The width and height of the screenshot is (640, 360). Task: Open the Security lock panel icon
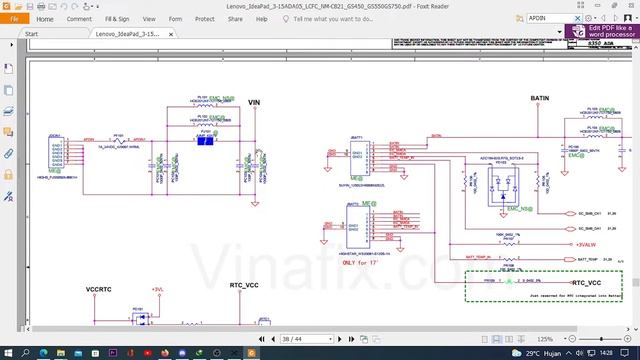pos(8,175)
